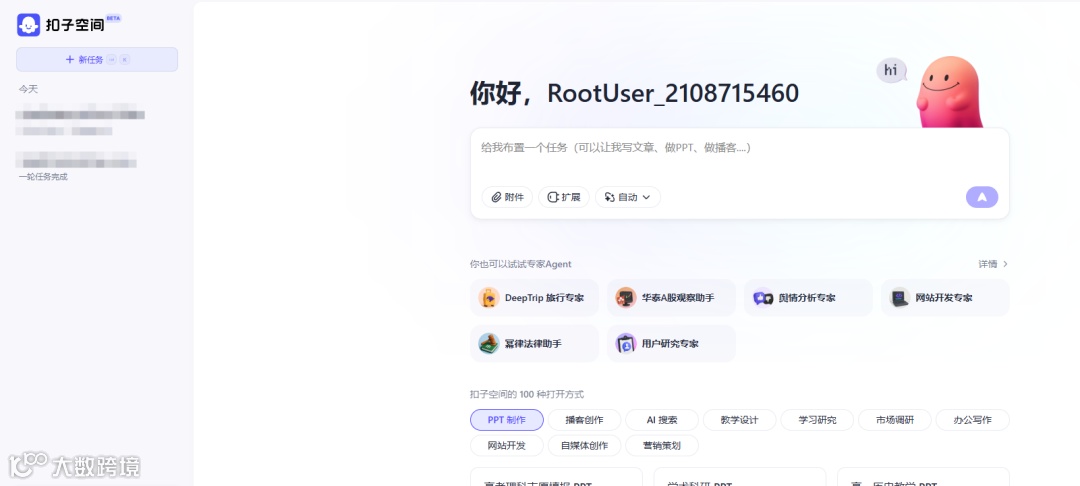Viewport: 1080px width, 486px height.
Task: Click the 扣子空间的 100 种打开方式 heading
Action: 527,395
